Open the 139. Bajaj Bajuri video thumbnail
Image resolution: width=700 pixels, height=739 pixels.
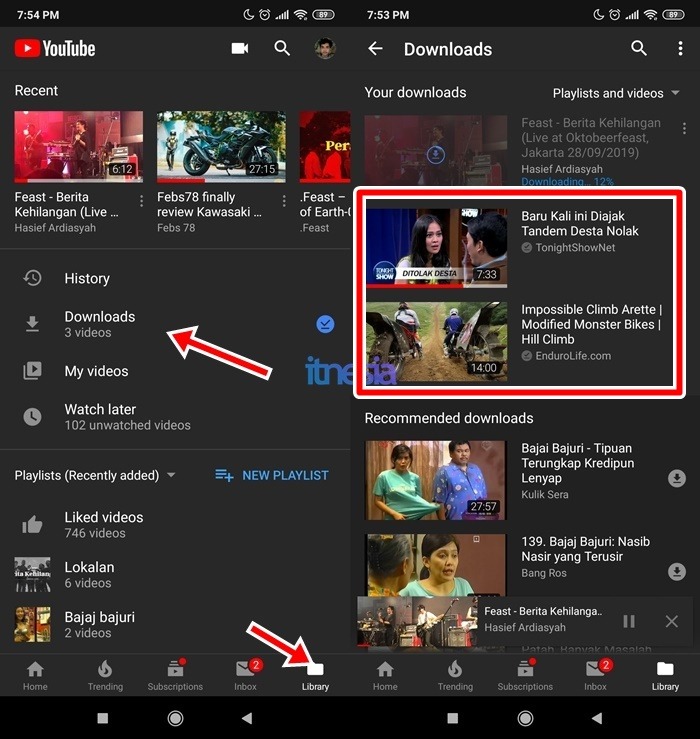(436, 565)
